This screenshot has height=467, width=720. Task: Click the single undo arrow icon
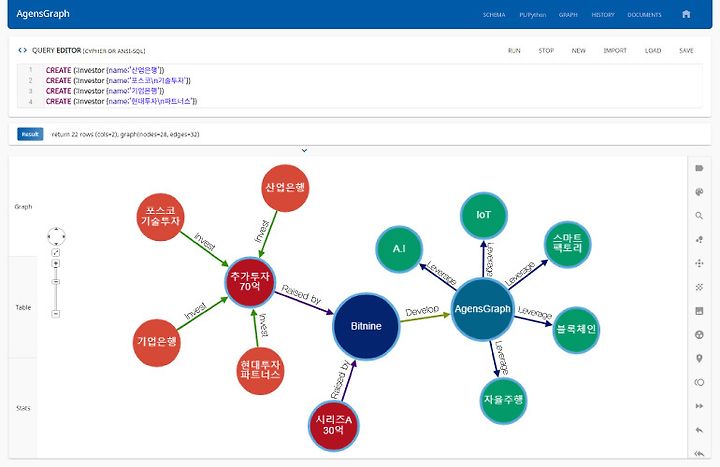click(699, 430)
